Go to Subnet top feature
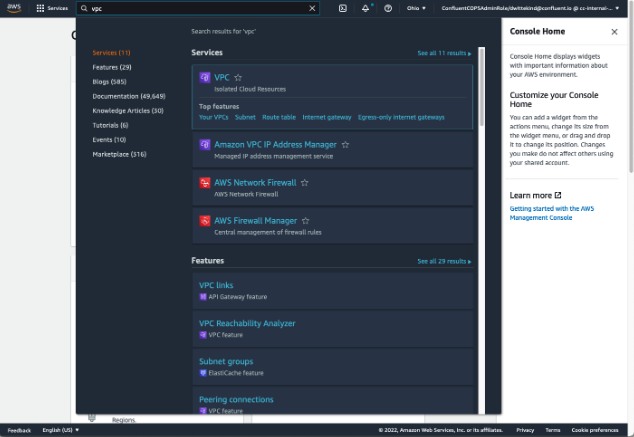 (x=245, y=117)
